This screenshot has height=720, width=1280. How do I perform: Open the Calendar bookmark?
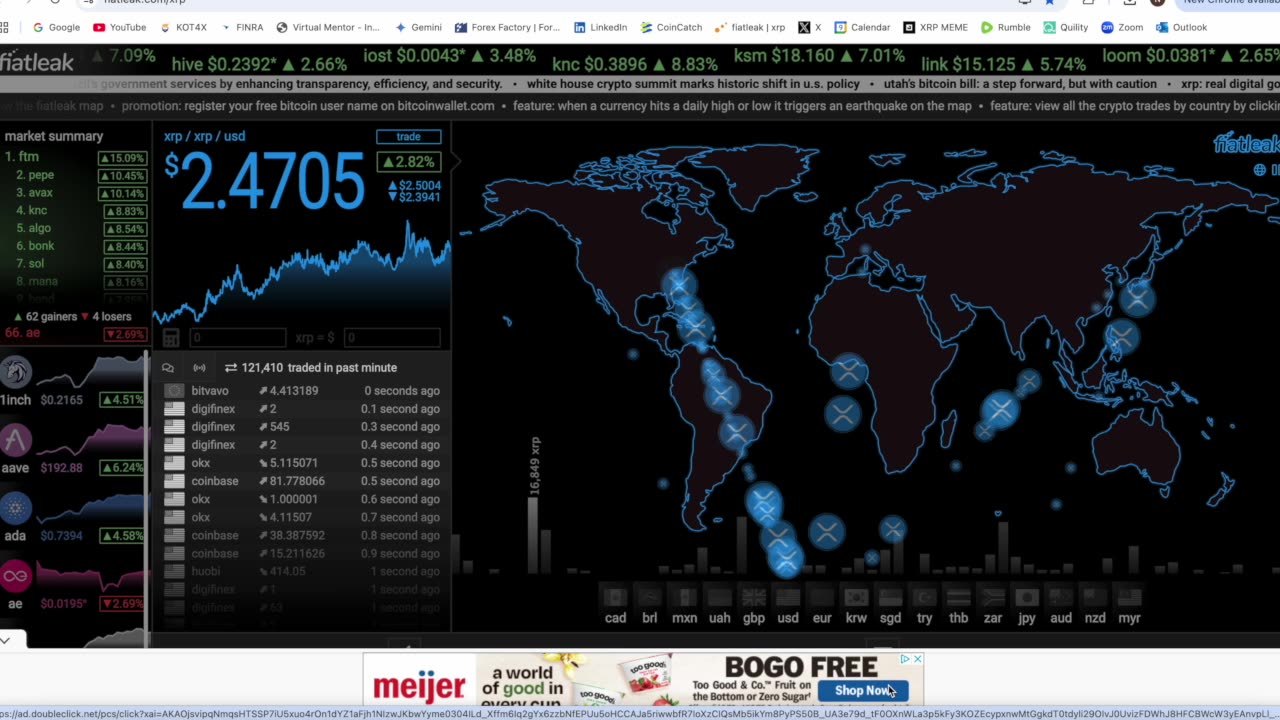(862, 27)
